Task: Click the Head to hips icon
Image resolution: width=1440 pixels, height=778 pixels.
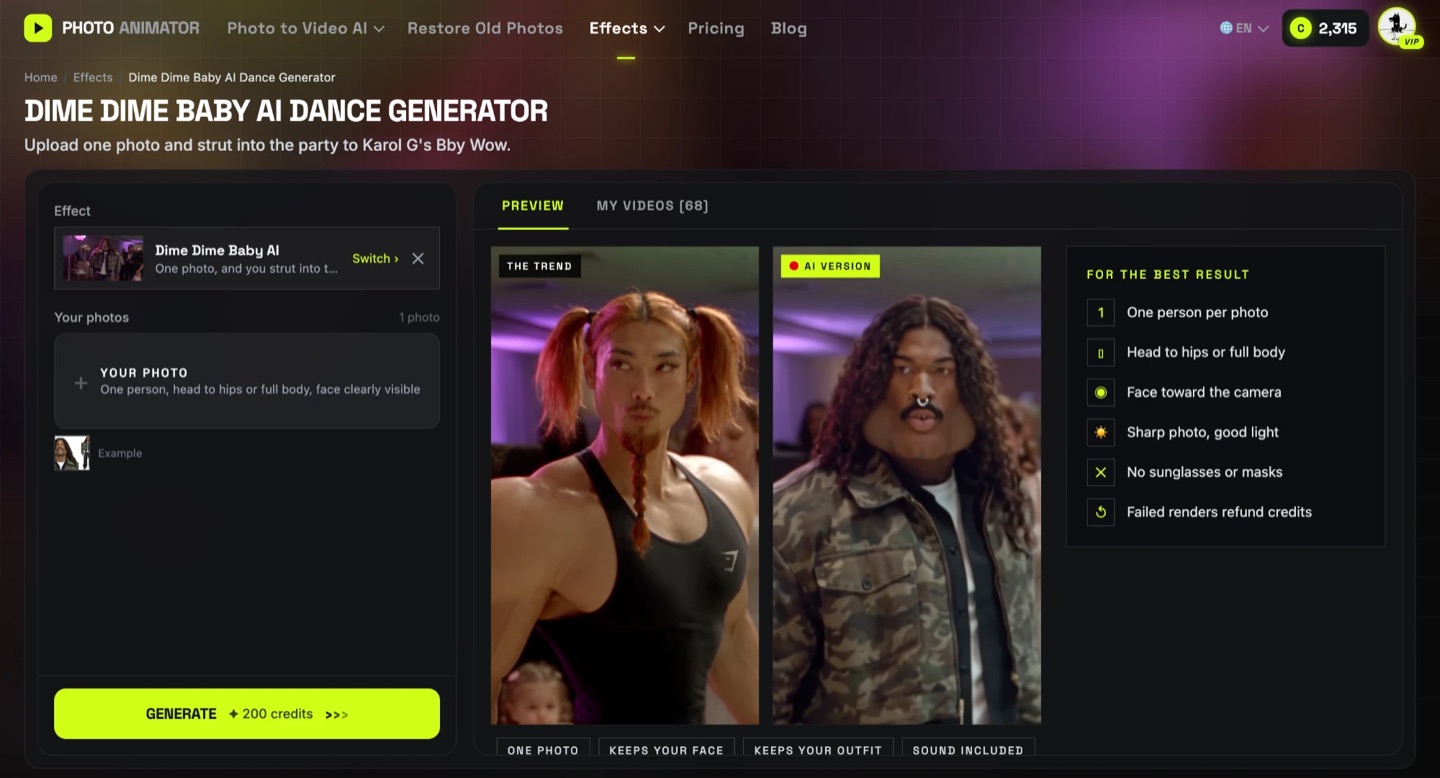Action: coord(1100,352)
